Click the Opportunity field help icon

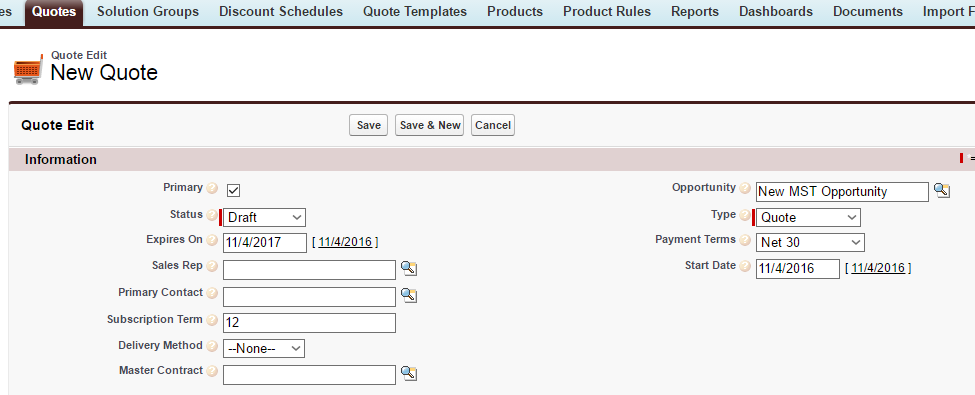(x=745, y=188)
